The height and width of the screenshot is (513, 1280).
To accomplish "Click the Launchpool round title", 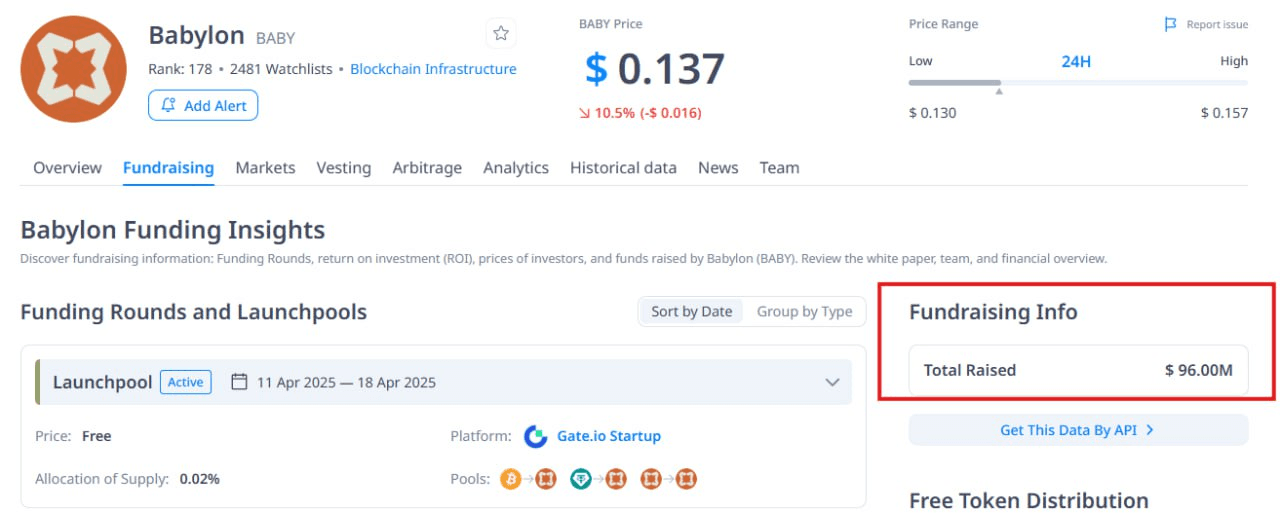I will pyautogui.click(x=102, y=382).
